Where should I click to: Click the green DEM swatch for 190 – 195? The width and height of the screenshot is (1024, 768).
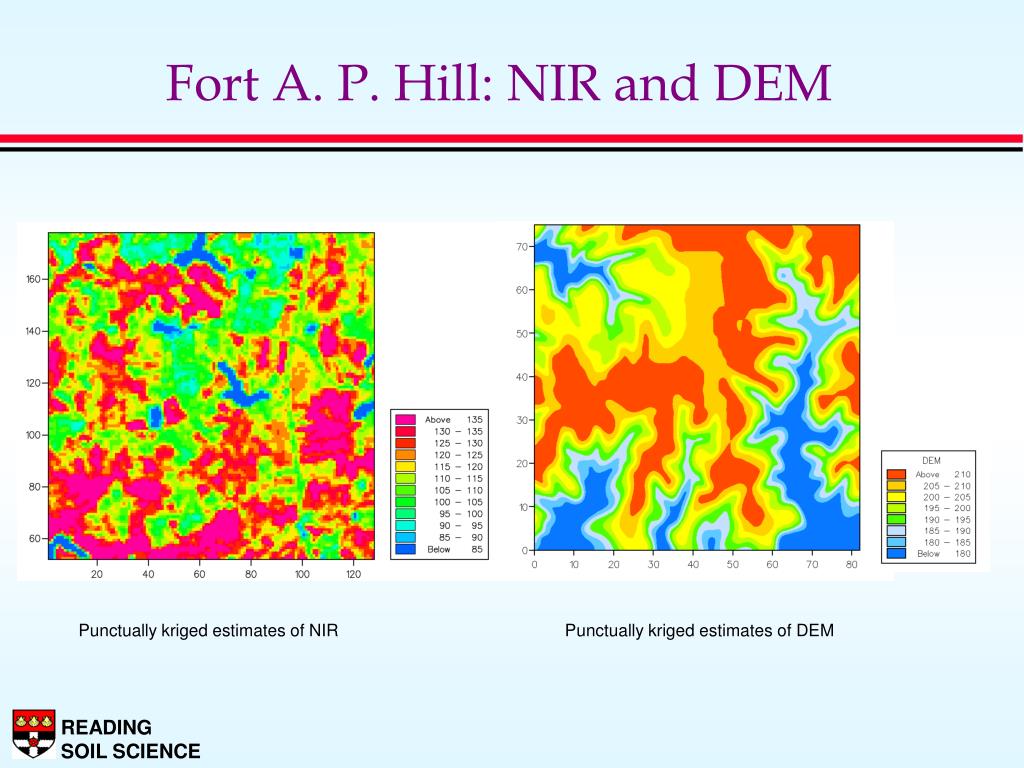(896, 520)
